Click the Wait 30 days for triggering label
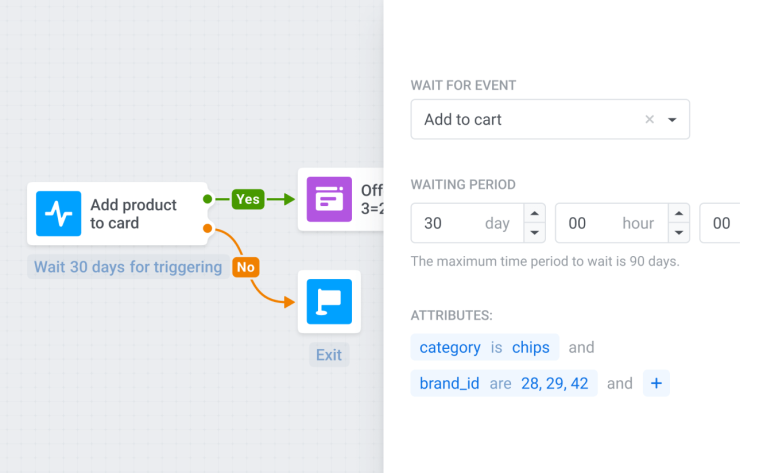Image resolution: width=767 pixels, height=473 pixels. [128, 267]
